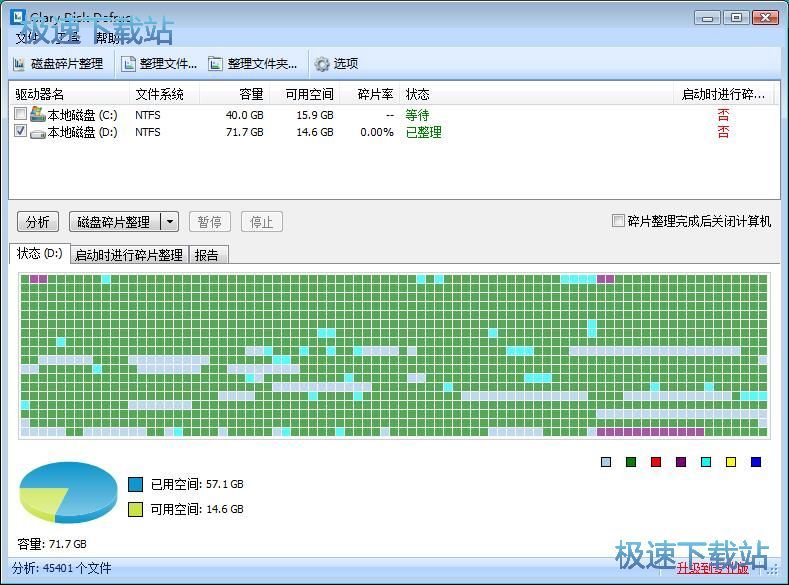Click the 整理文件夹 toolbar icon
The width and height of the screenshot is (789, 585).
(x=215, y=64)
